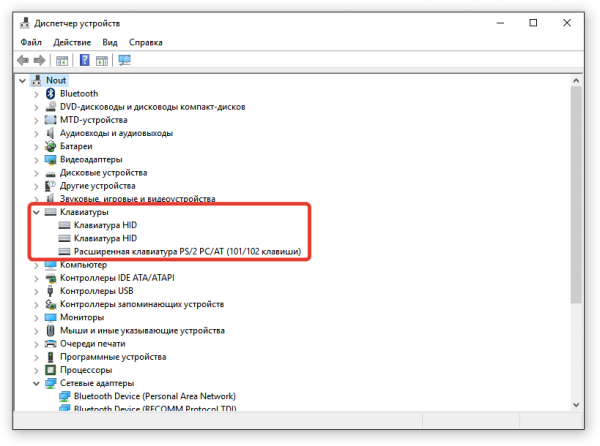Click the Компьютер category icon
600x446 pixels.
(50, 265)
